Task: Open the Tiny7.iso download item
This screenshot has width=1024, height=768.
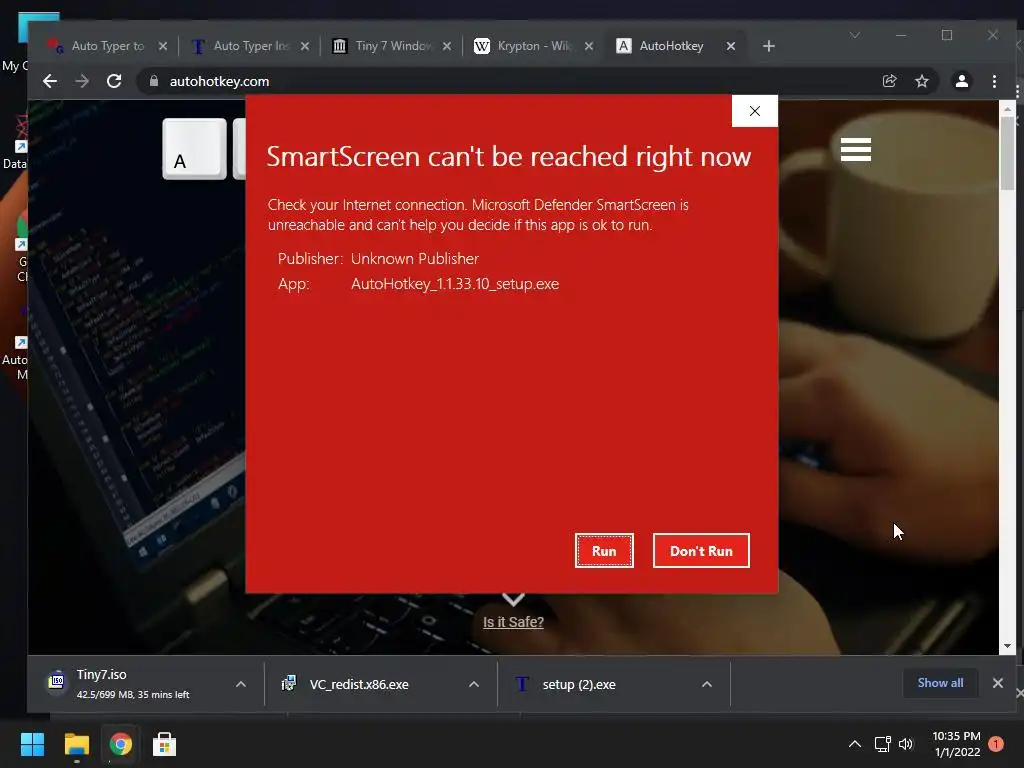Action: click(x=134, y=684)
